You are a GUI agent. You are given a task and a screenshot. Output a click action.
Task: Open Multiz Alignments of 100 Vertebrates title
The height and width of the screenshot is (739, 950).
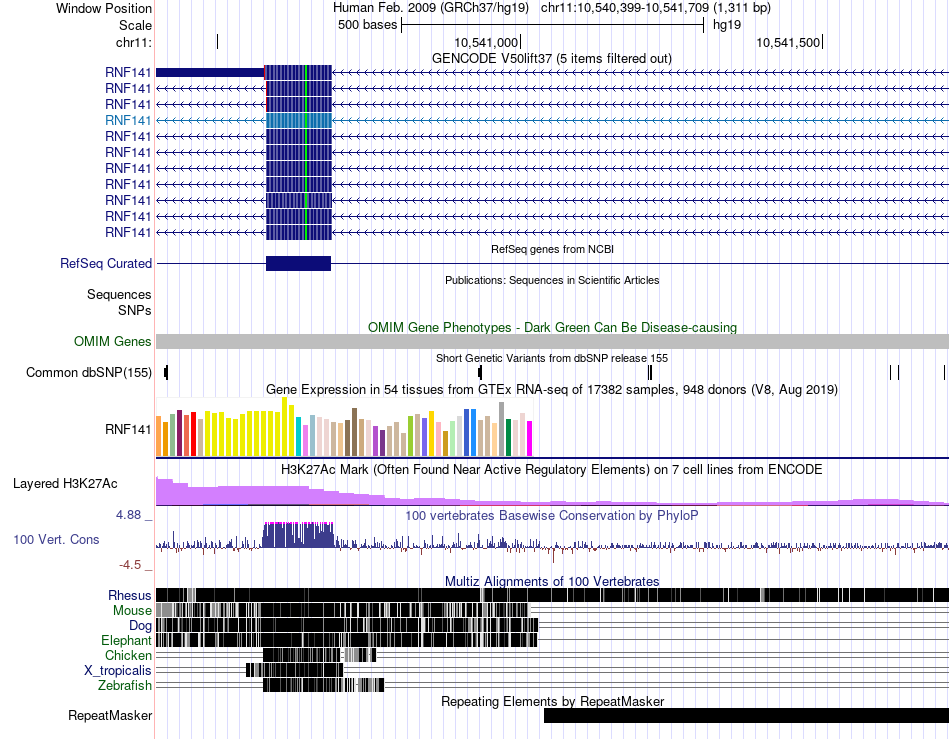(552, 582)
